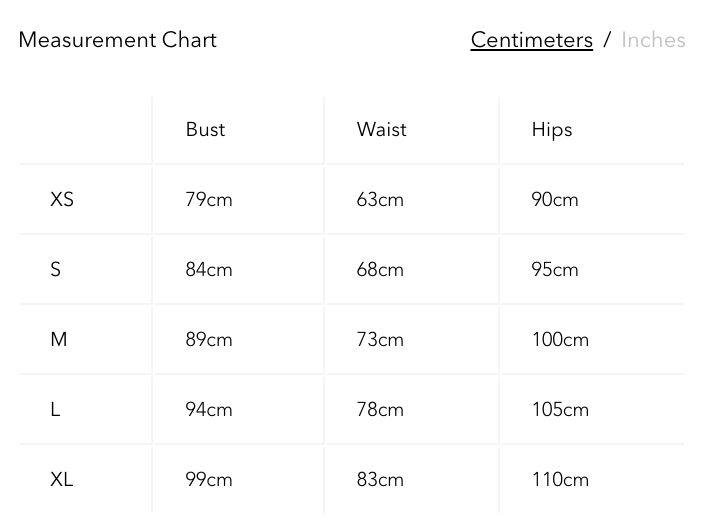Viewport: 708px width, 532px height.
Task: Click the 100cm hips cell
Action: click(x=559, y=339)
